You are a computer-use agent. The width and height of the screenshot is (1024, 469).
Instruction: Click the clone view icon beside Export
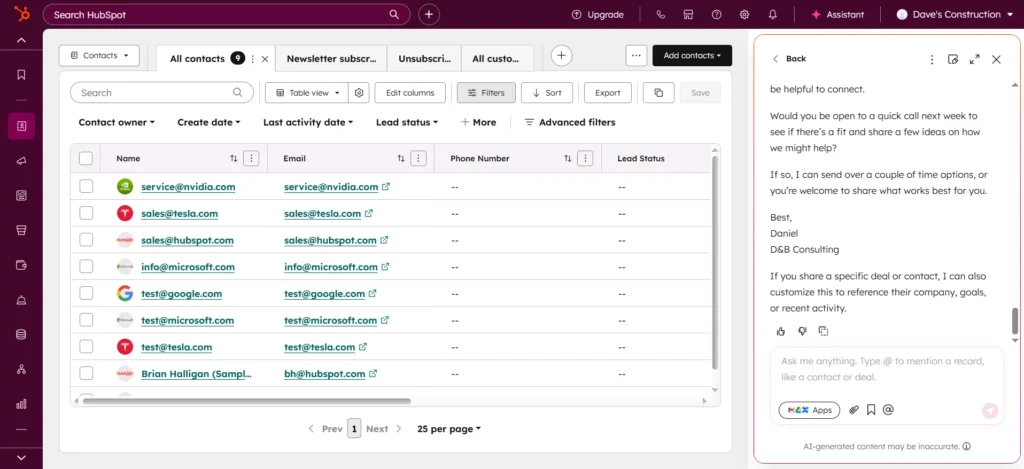click(658, 93)
